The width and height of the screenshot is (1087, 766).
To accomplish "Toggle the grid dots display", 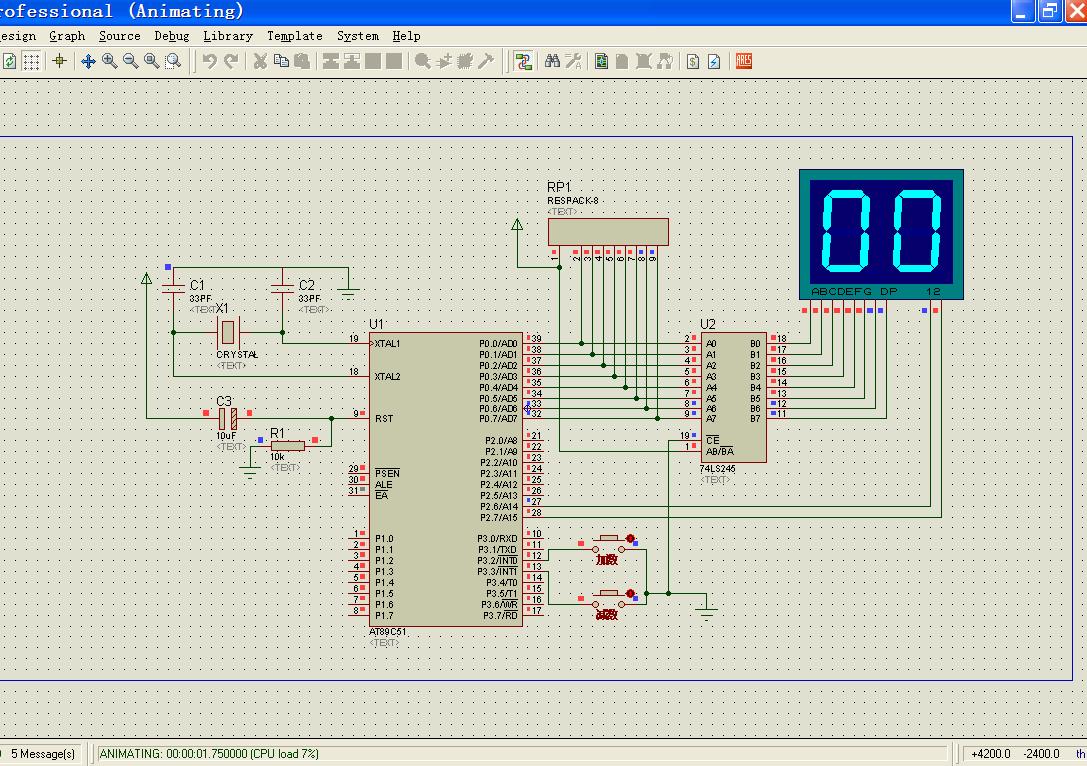I will click(31, 61).
